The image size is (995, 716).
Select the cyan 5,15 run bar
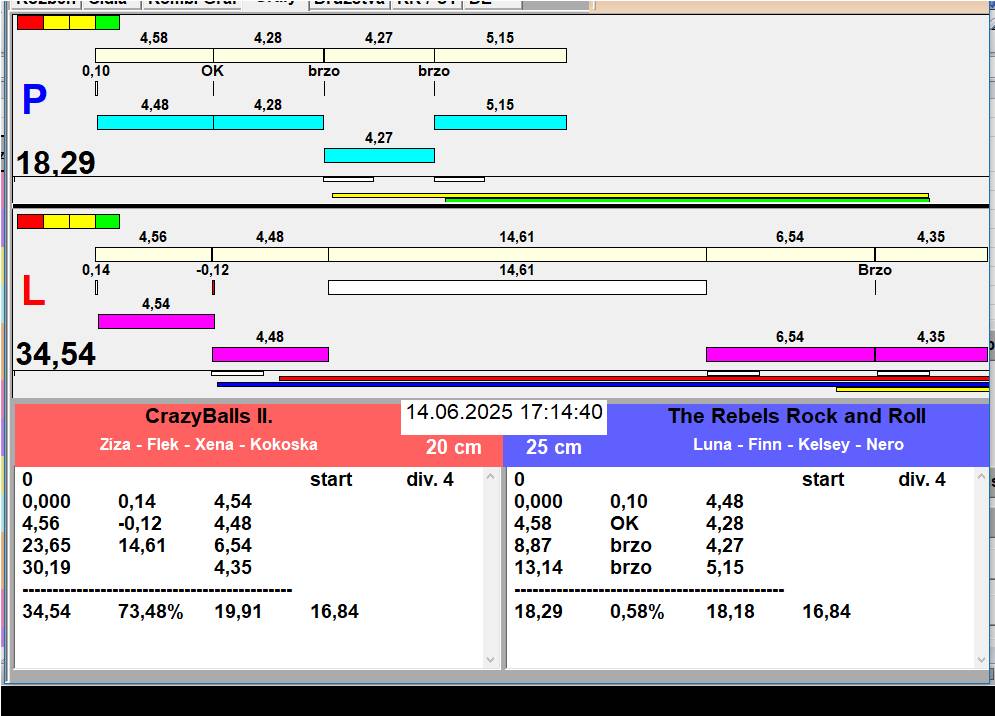click(x=500, y=122)
